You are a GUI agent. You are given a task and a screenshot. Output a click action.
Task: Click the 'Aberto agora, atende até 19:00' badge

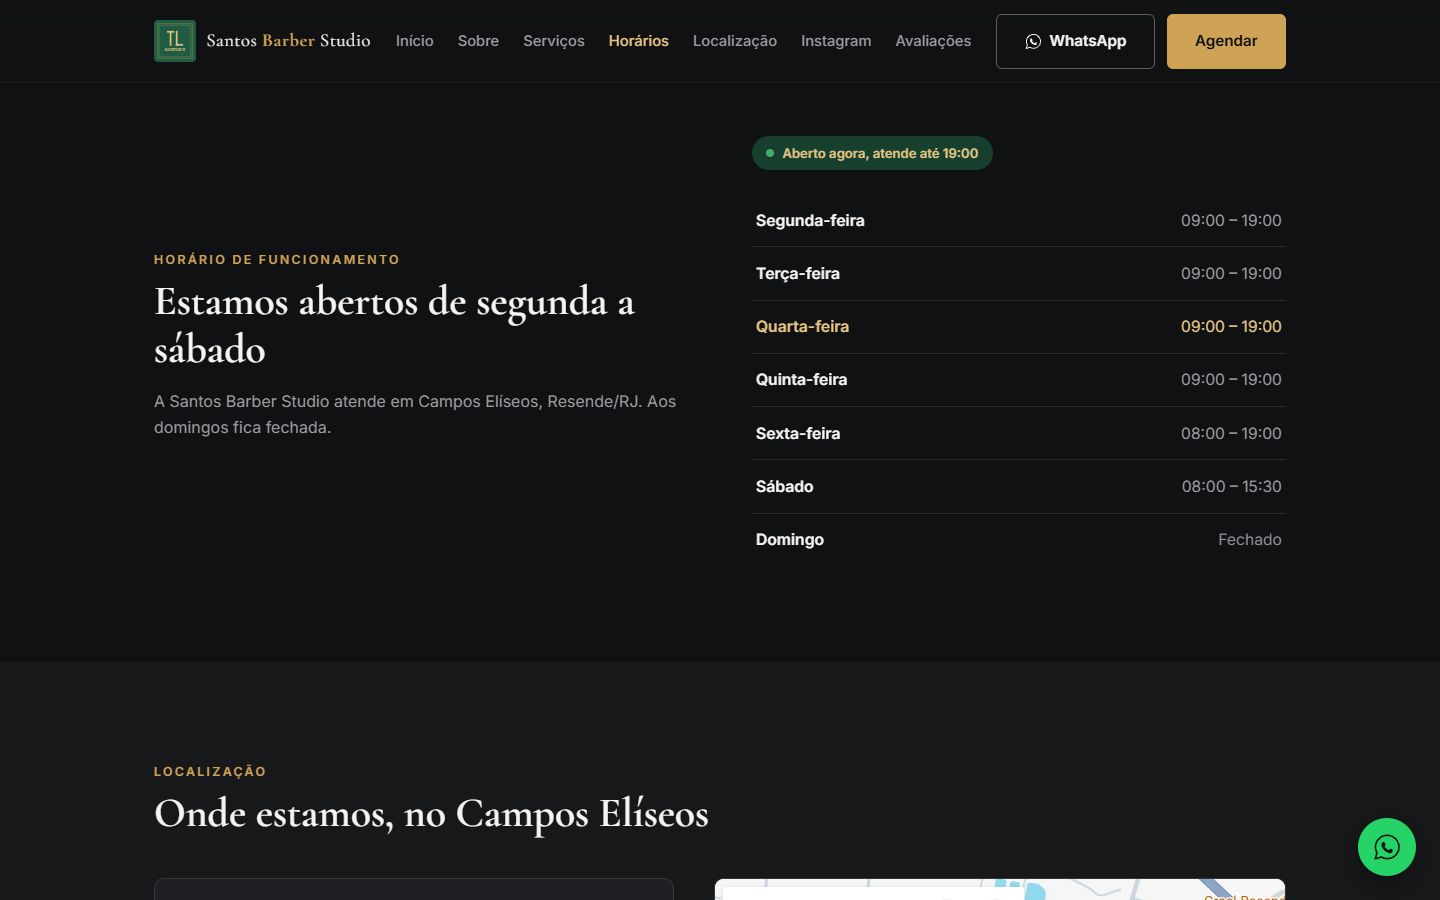pos(872,153)
